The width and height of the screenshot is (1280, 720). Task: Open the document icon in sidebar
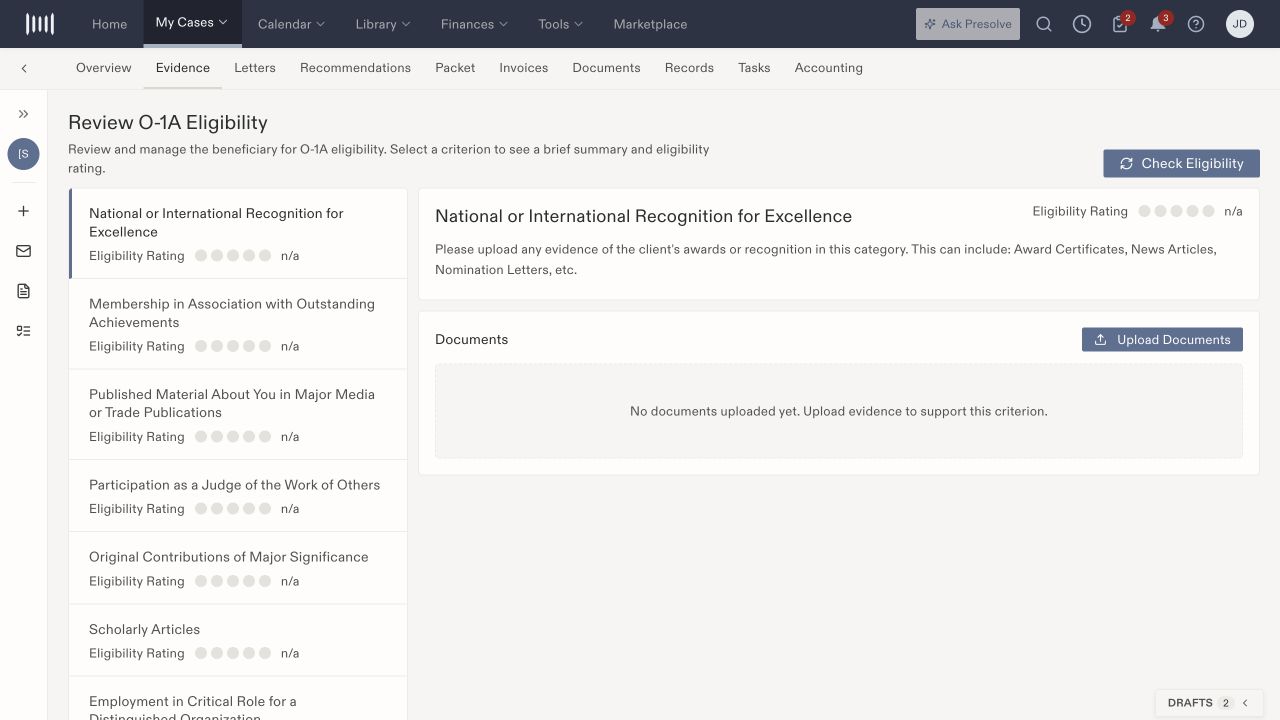(24, 291)
